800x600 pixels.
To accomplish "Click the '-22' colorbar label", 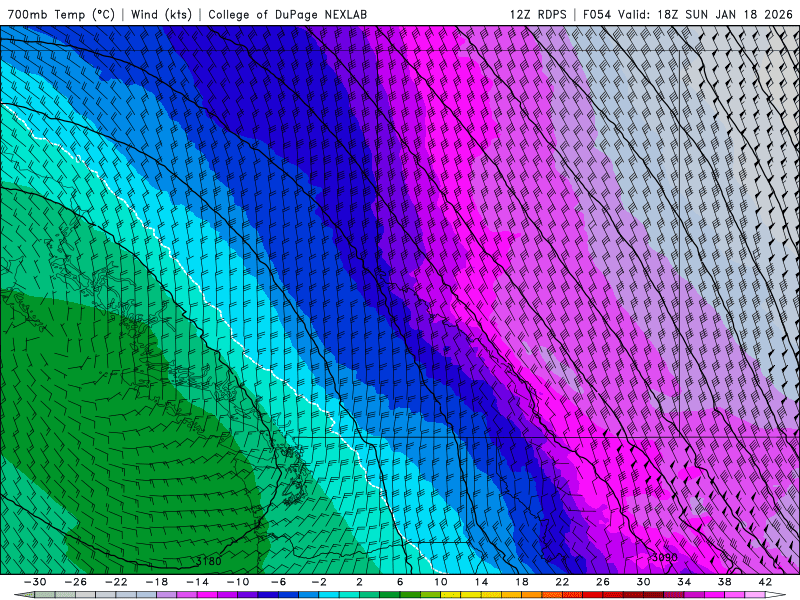I will (x=116, y=582).
